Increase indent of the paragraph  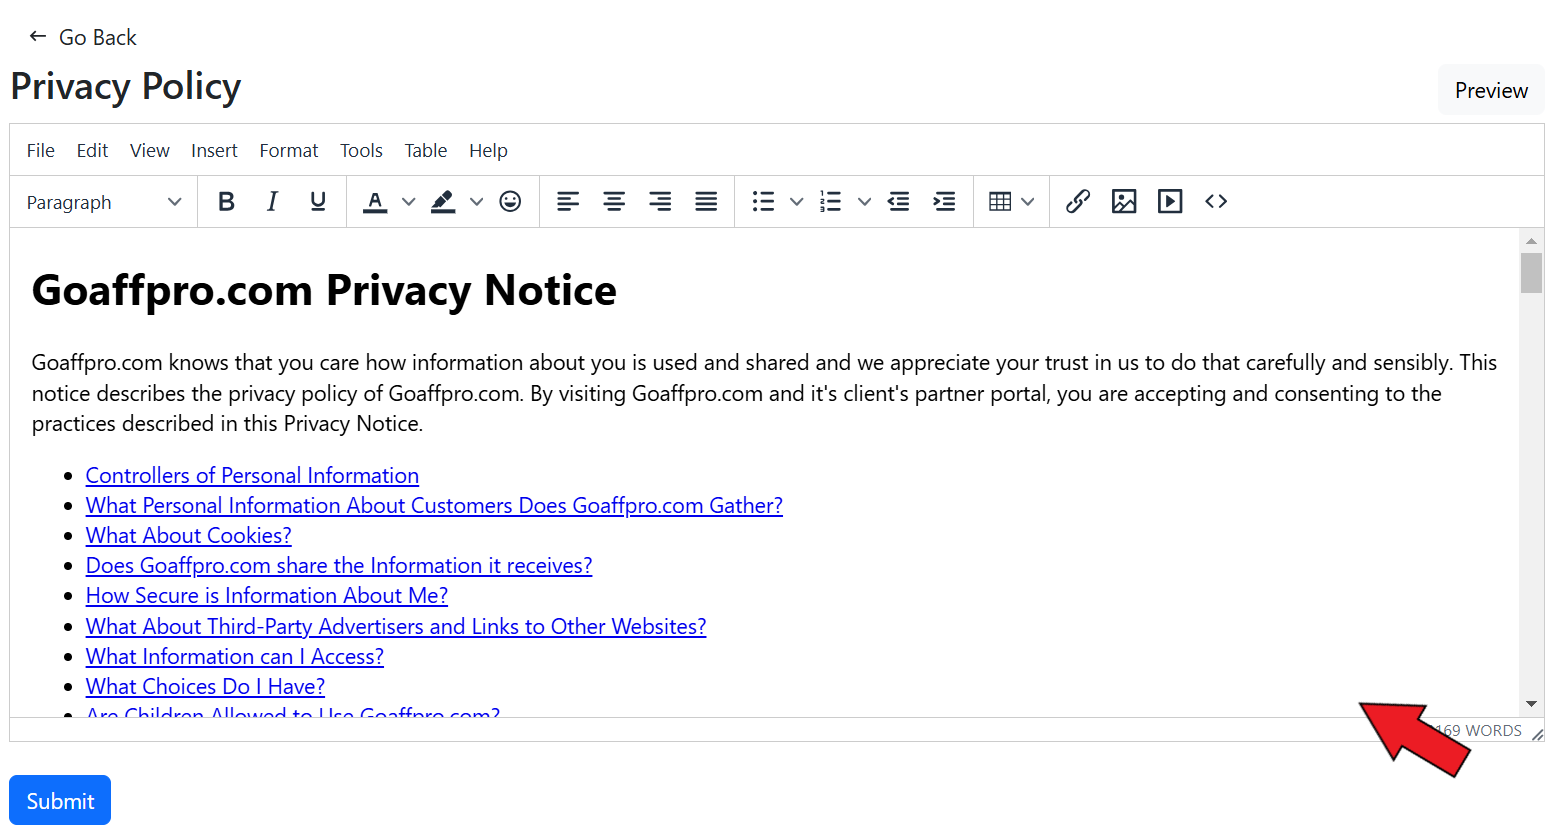944,202
